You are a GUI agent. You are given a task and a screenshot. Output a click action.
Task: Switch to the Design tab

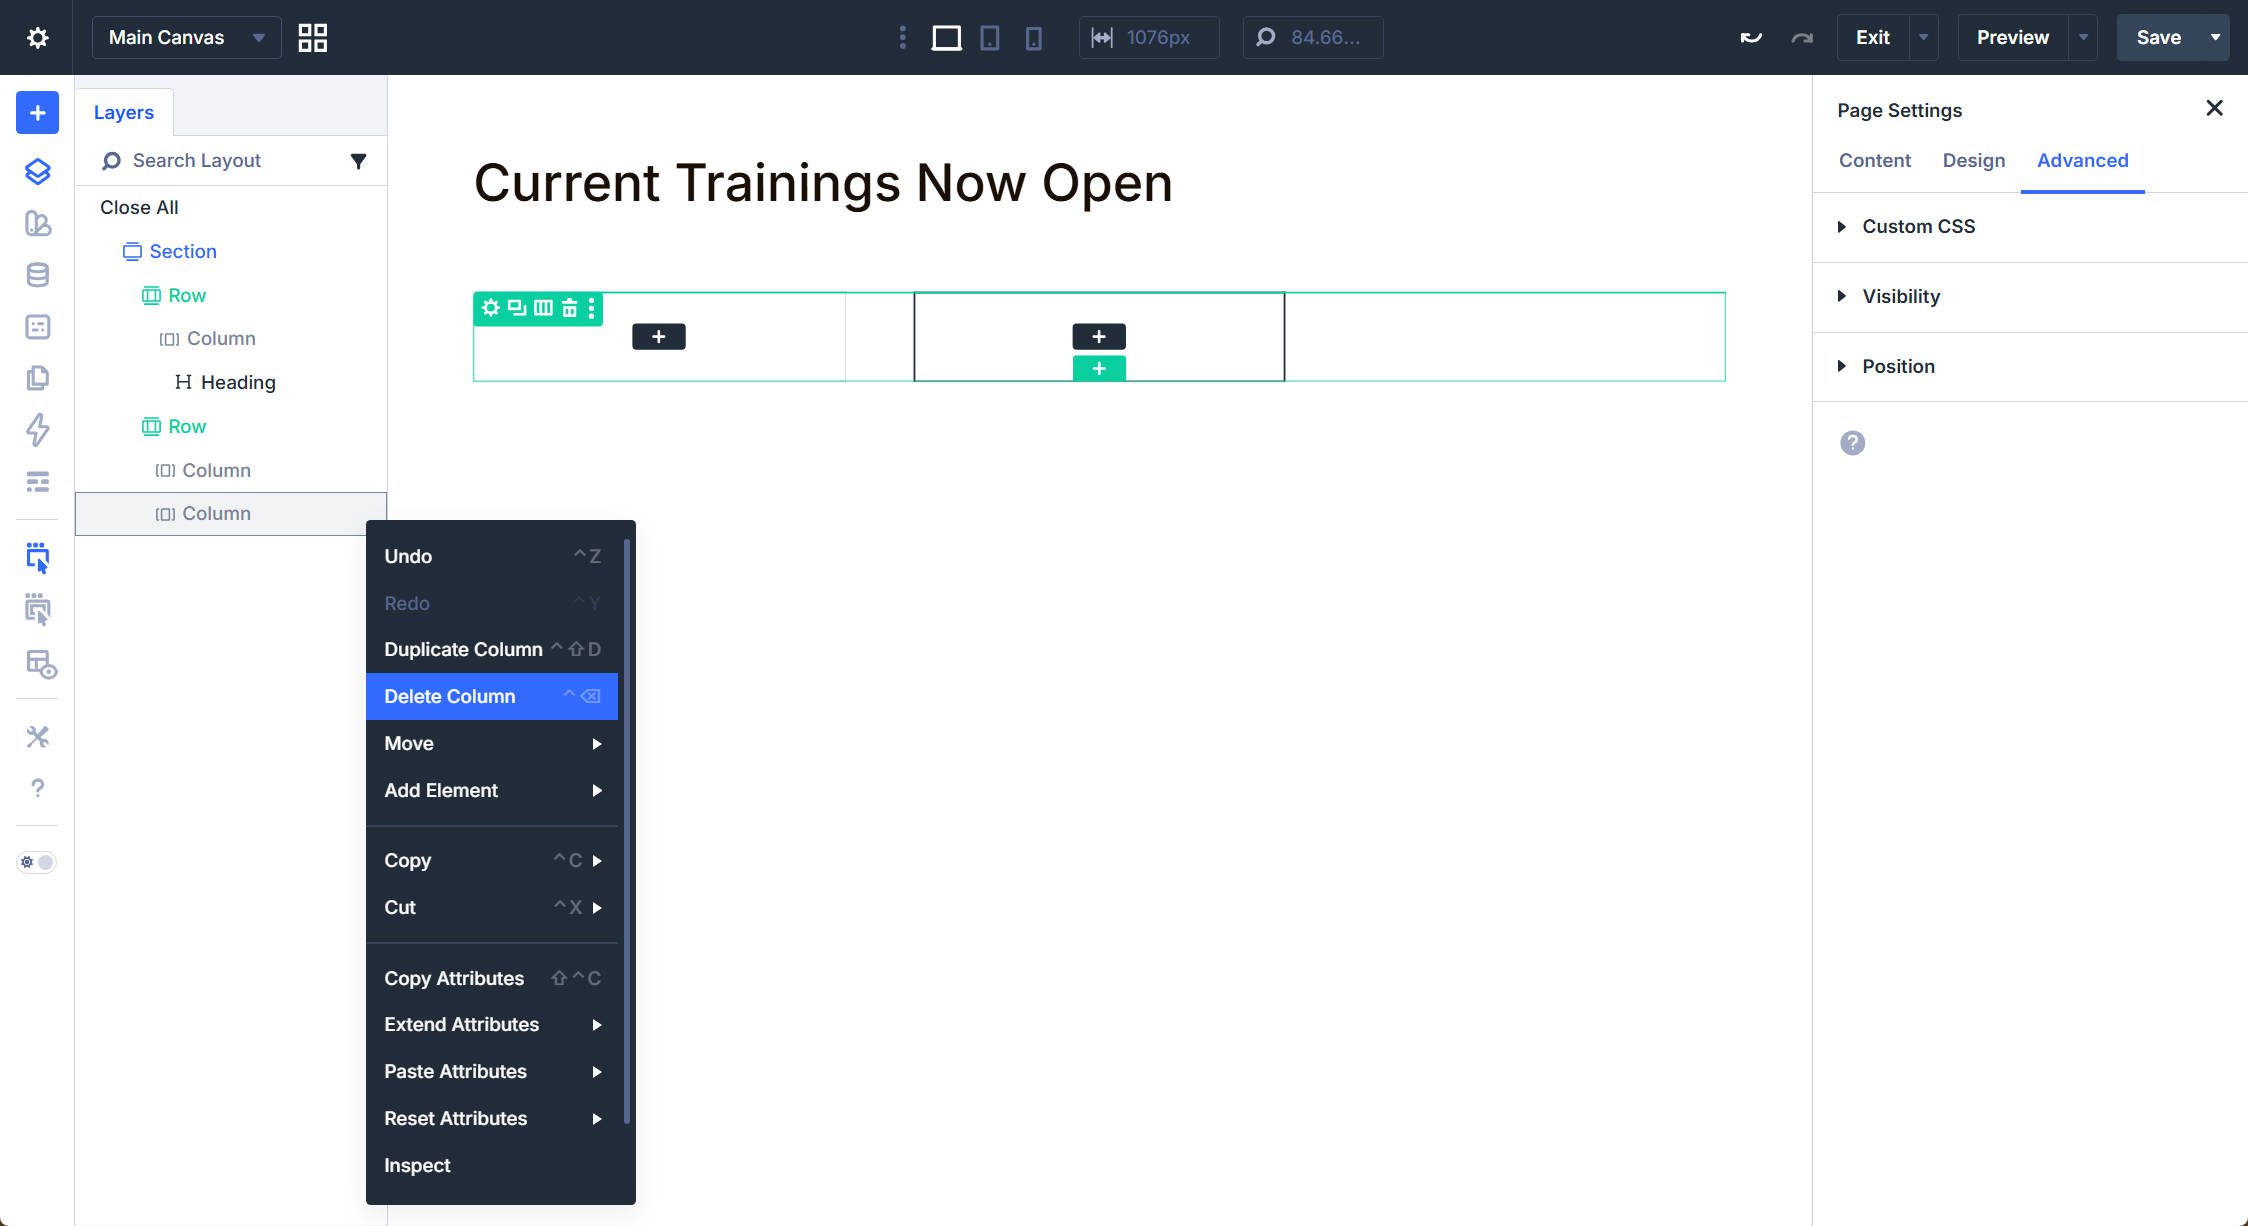point(1973,161)
